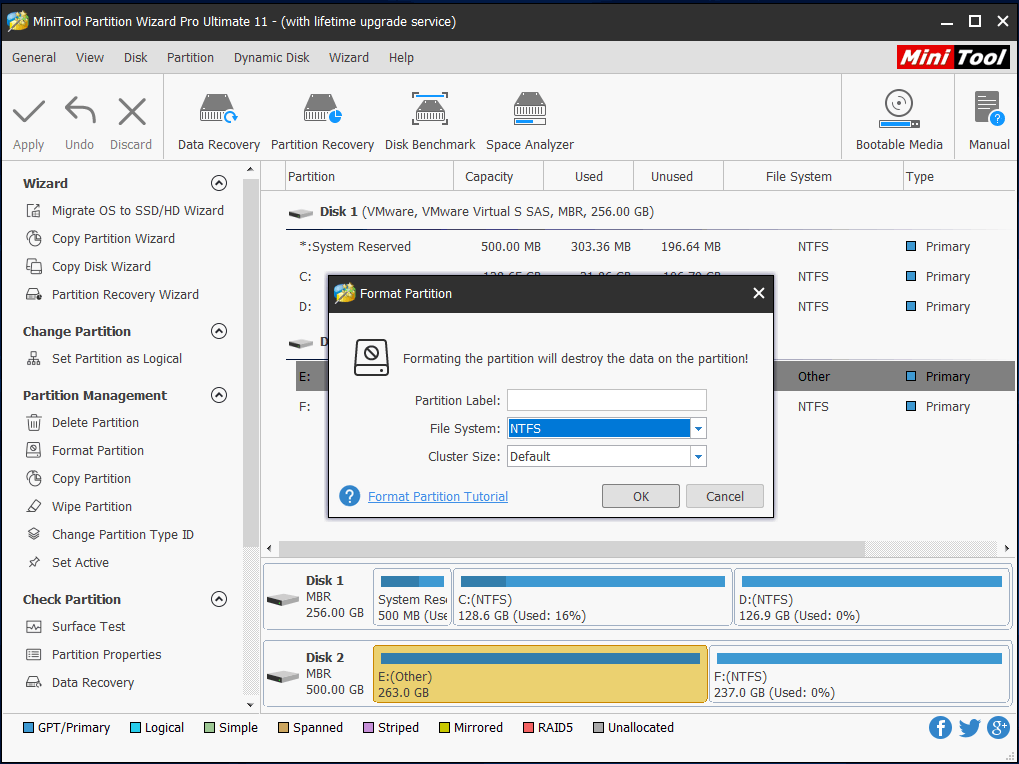This screenshot has width=1019, height=764.
Task: Start the Copy Disk Wizard
Action: [88, 266]
